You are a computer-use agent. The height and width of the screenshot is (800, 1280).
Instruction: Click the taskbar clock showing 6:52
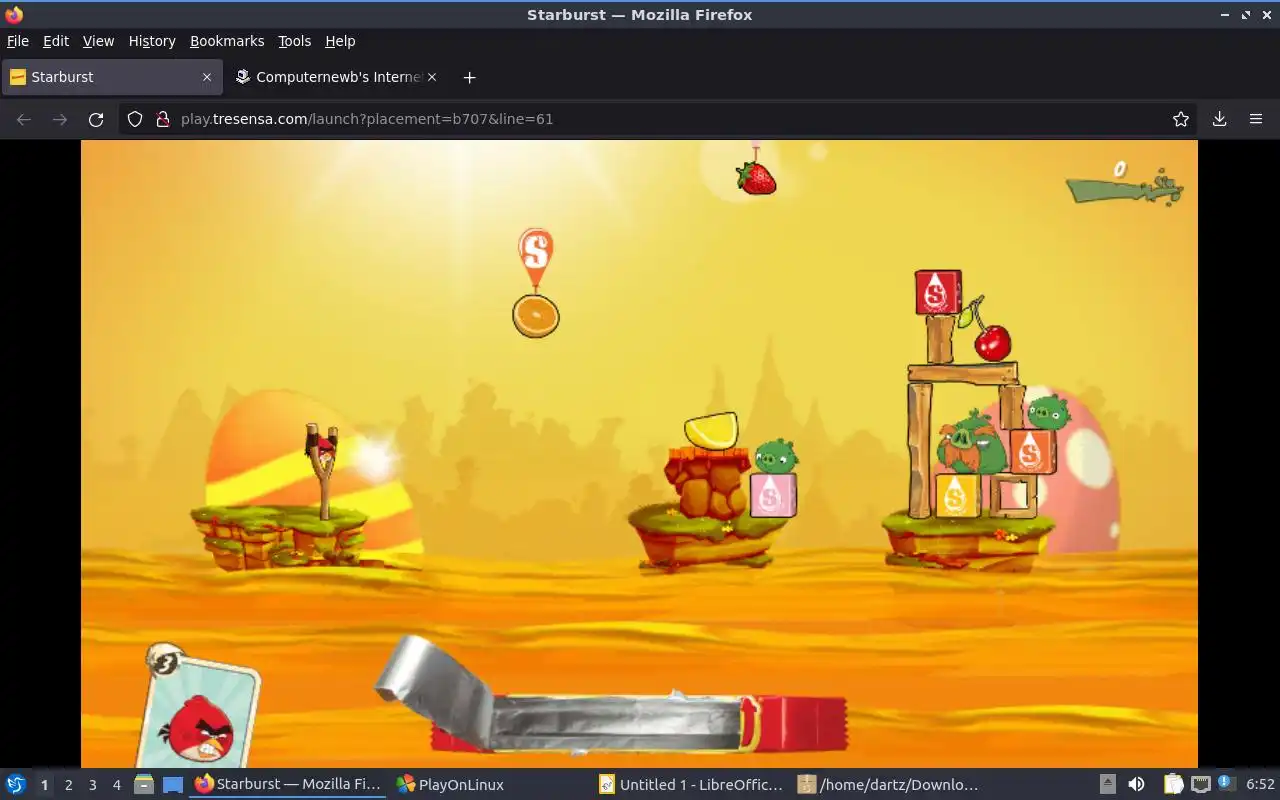tap(1260, 785)
